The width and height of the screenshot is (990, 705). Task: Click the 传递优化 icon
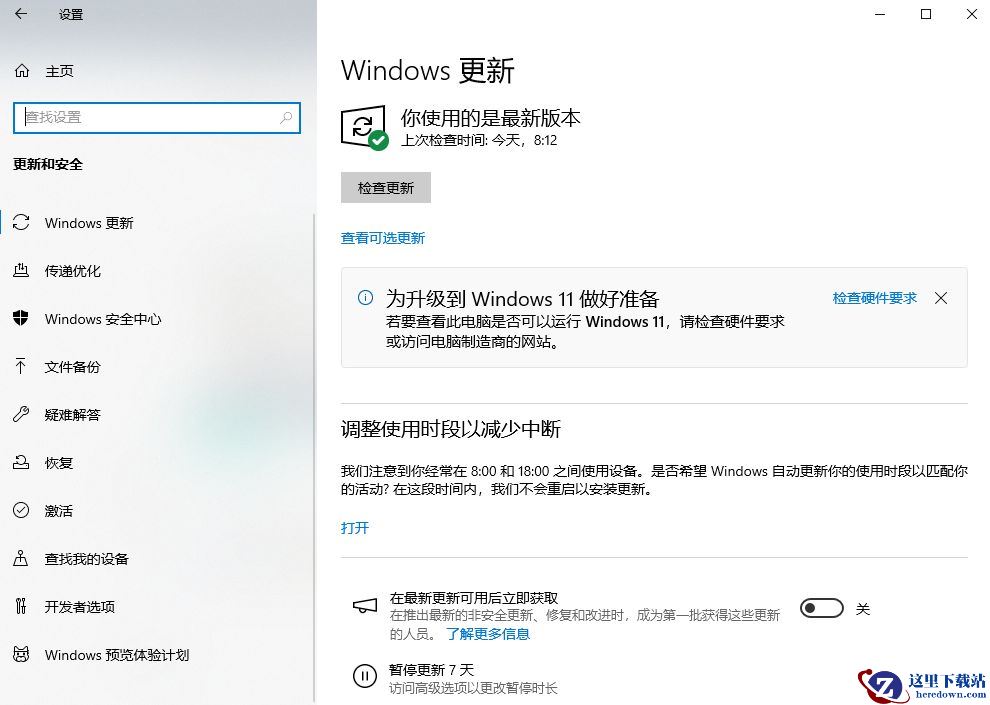pos(21,271)
